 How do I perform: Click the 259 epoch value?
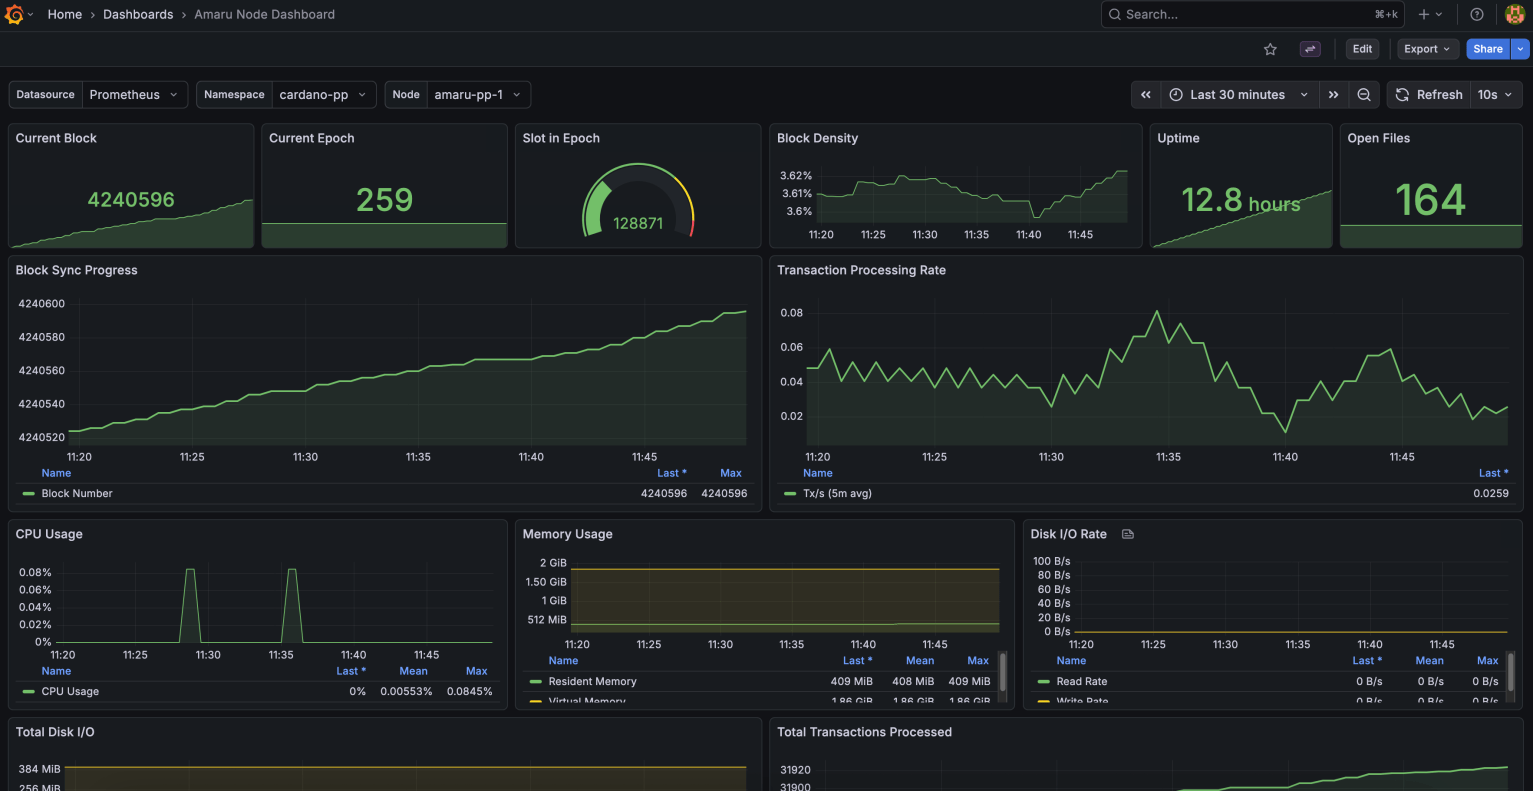click(384, 200)
